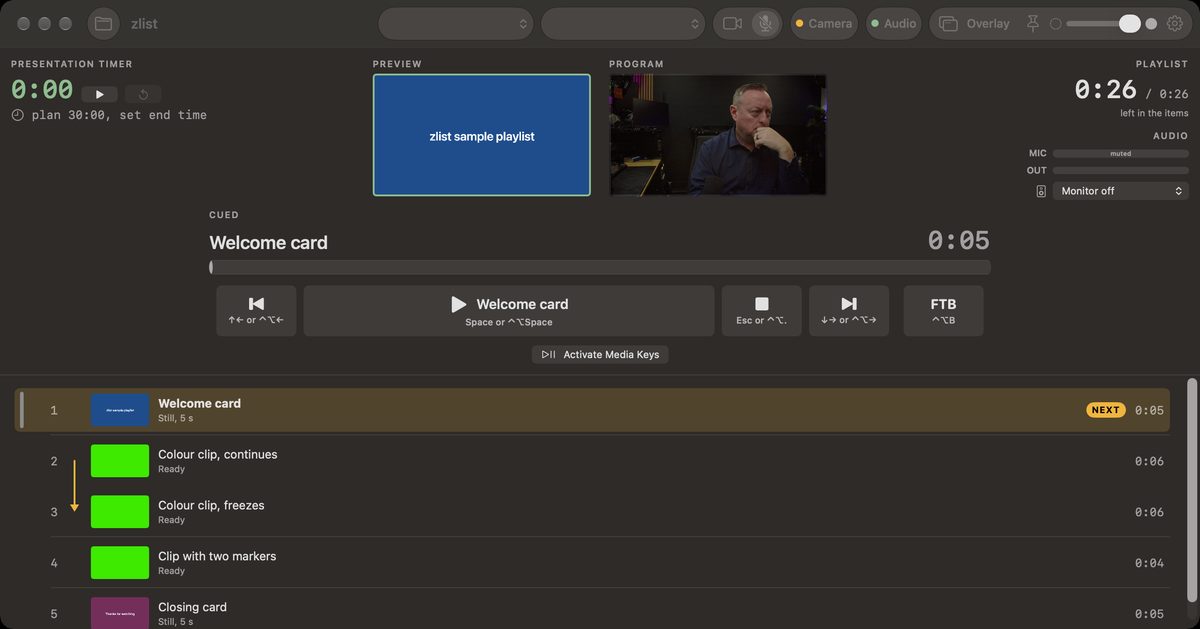This screenshot has height=629, width=1200.
Task: Start the presentation timer
Action: [100, 94]
